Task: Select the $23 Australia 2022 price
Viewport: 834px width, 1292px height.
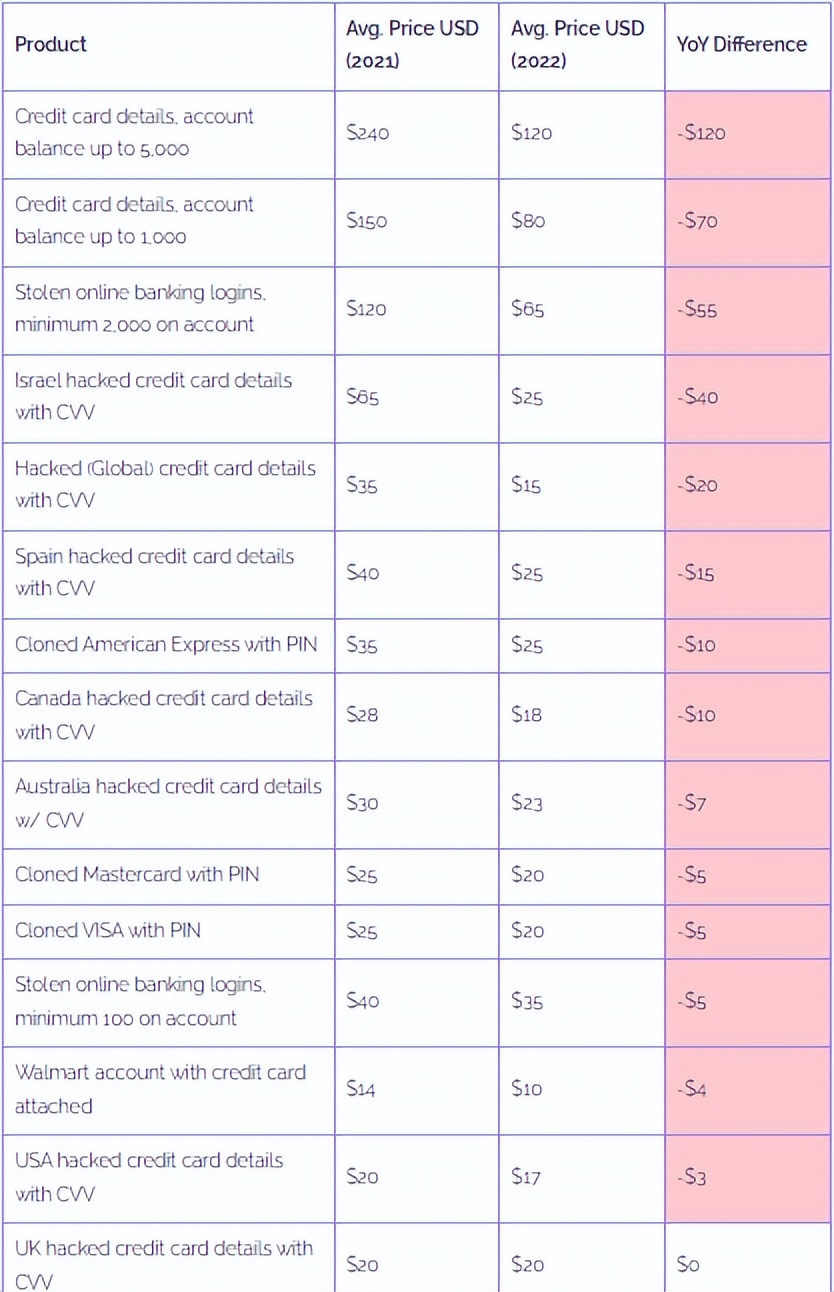Action: click(527, 803)
